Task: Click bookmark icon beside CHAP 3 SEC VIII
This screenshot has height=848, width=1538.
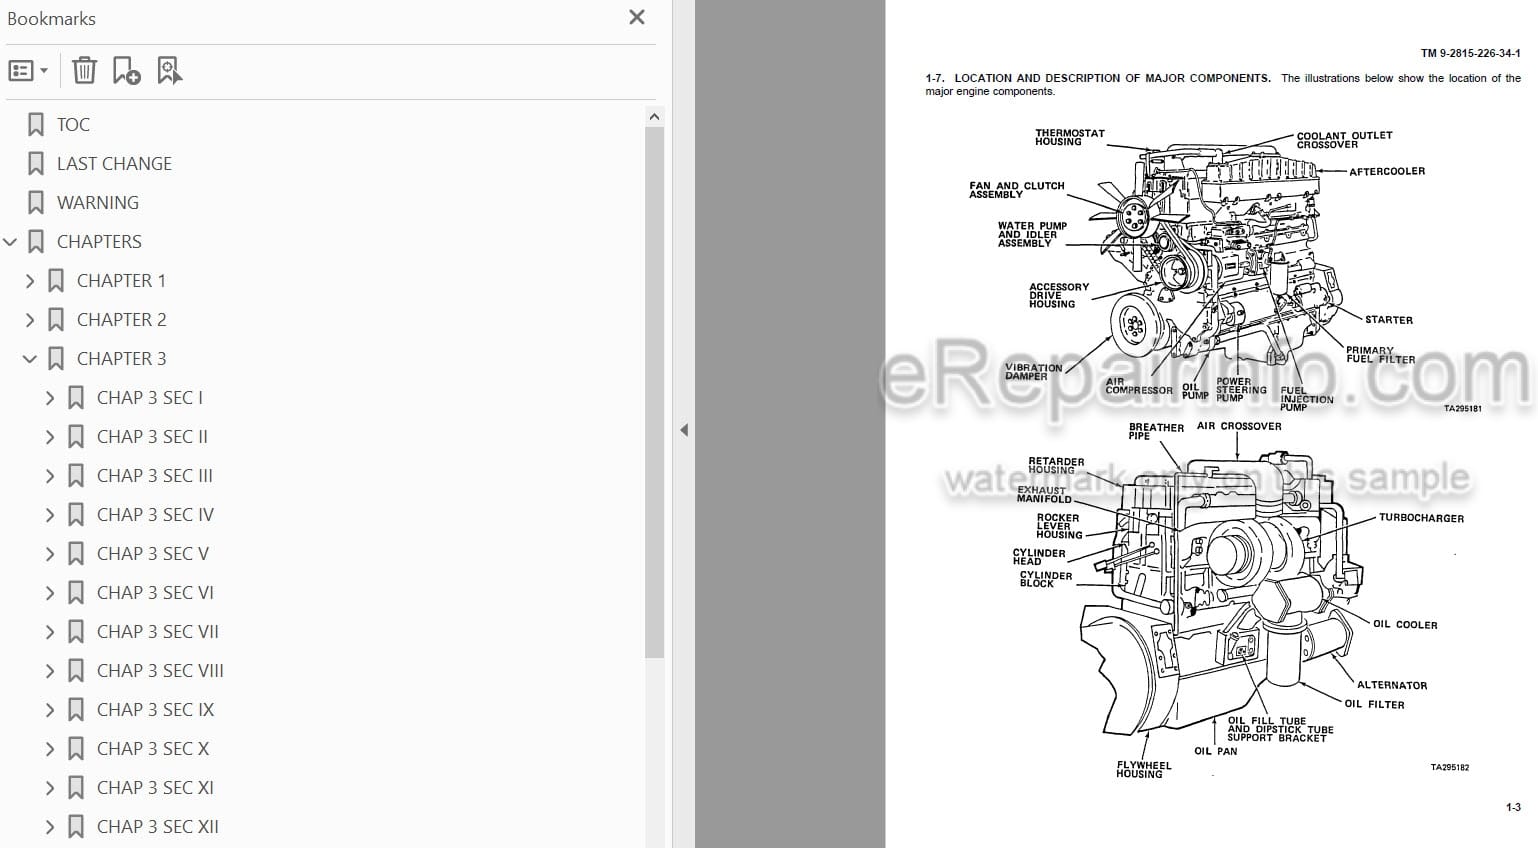Action: (x=76, y=671)
